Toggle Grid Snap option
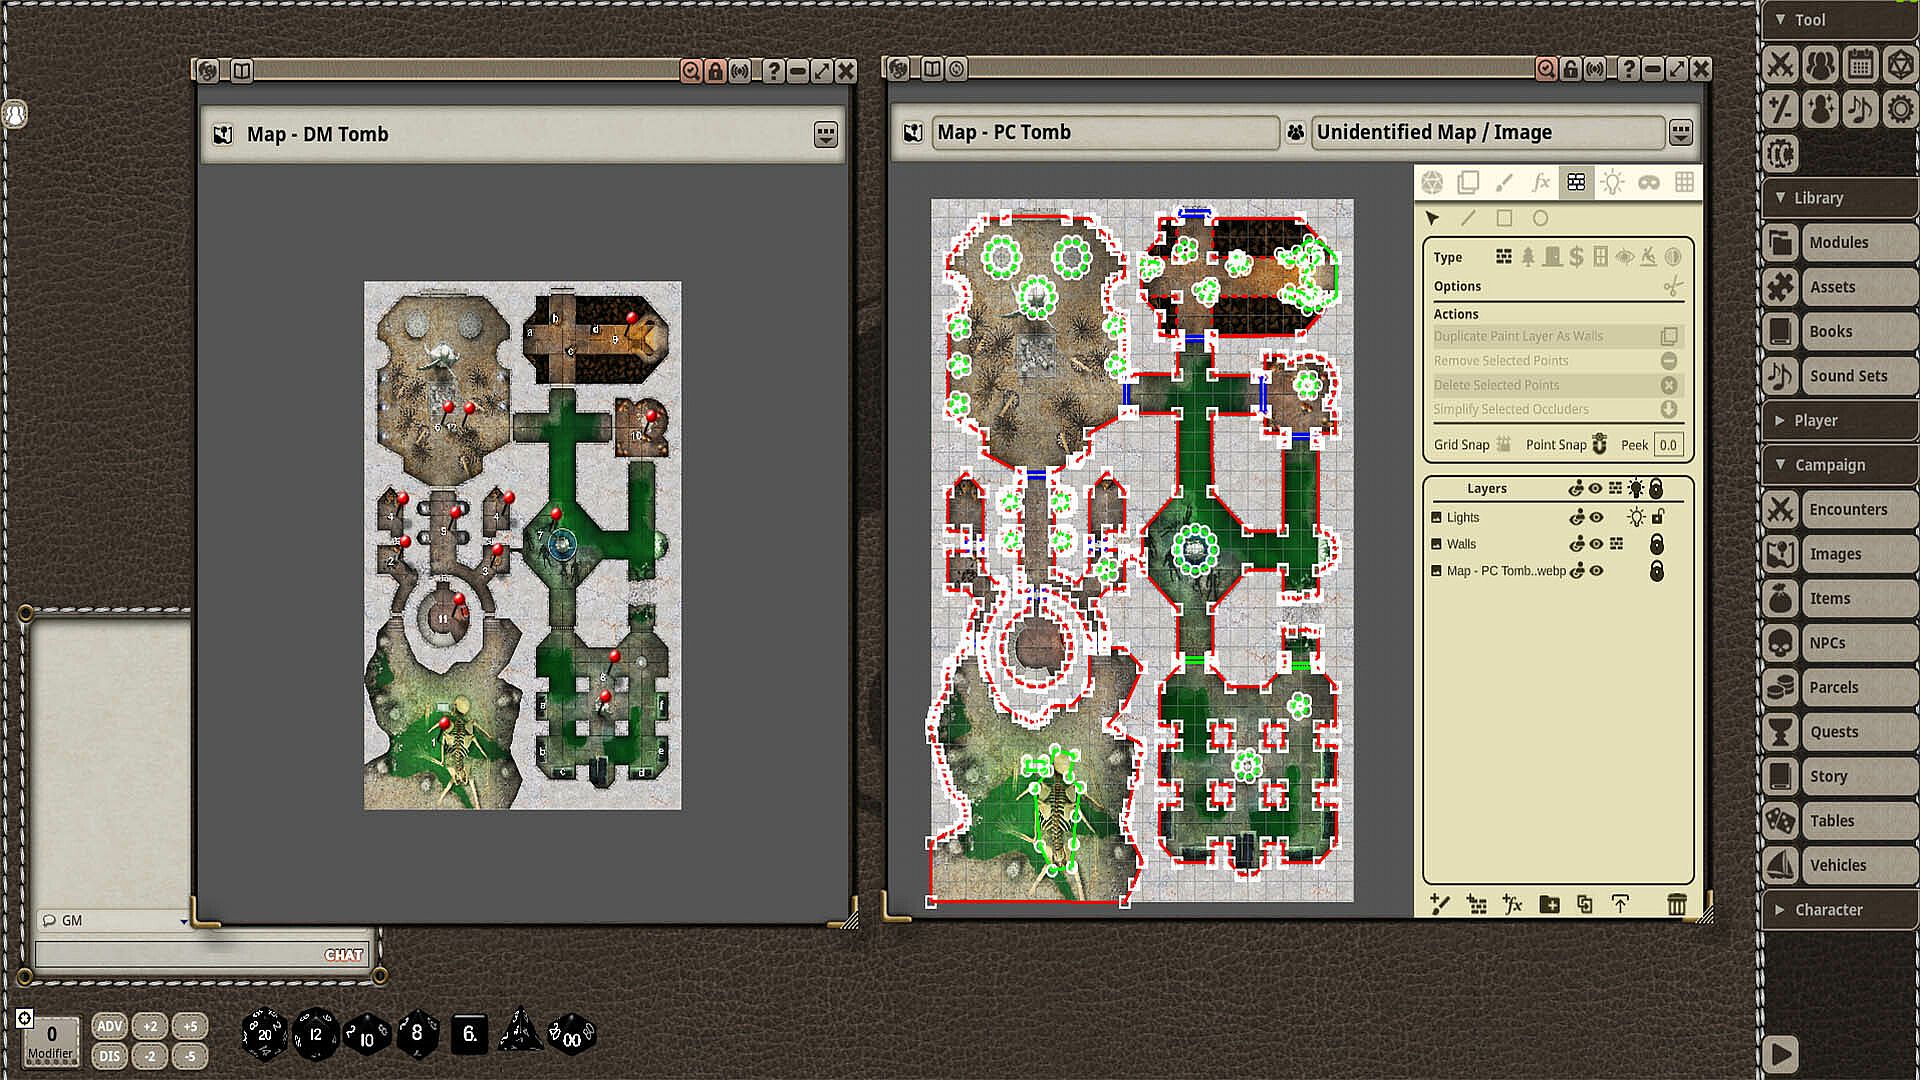This screenshot has width=1920, height=1080. (x=1503, y=445)
